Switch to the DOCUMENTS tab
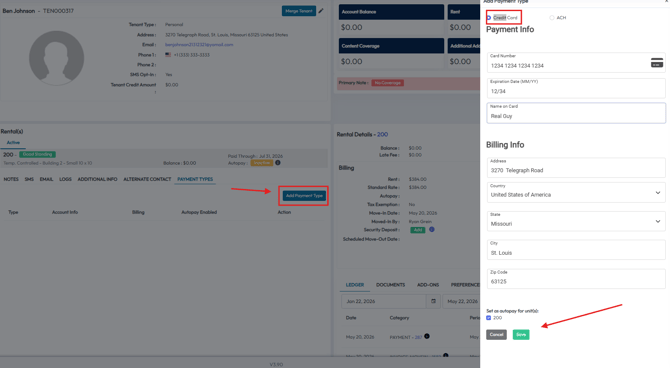Viewport: 670px width, 368px height. pyautogui.click(x=391, y=285)
